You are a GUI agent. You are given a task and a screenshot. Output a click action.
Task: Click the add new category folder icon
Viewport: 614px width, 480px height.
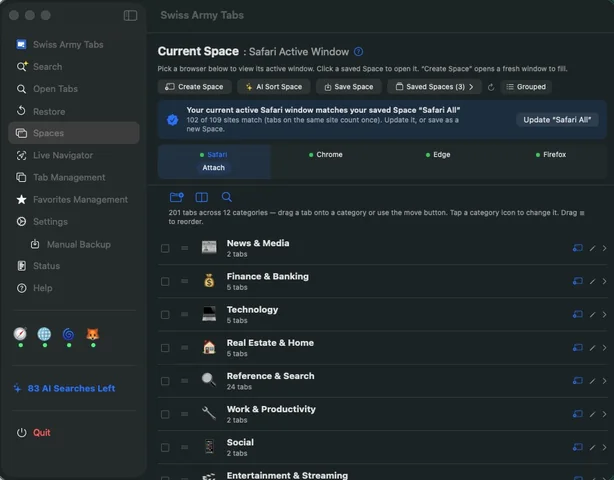pos(177,197)
